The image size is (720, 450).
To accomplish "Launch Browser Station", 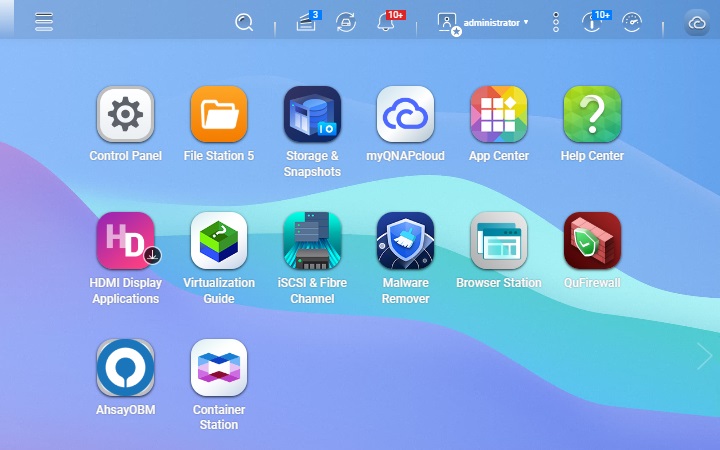I will tap(498, 241).
